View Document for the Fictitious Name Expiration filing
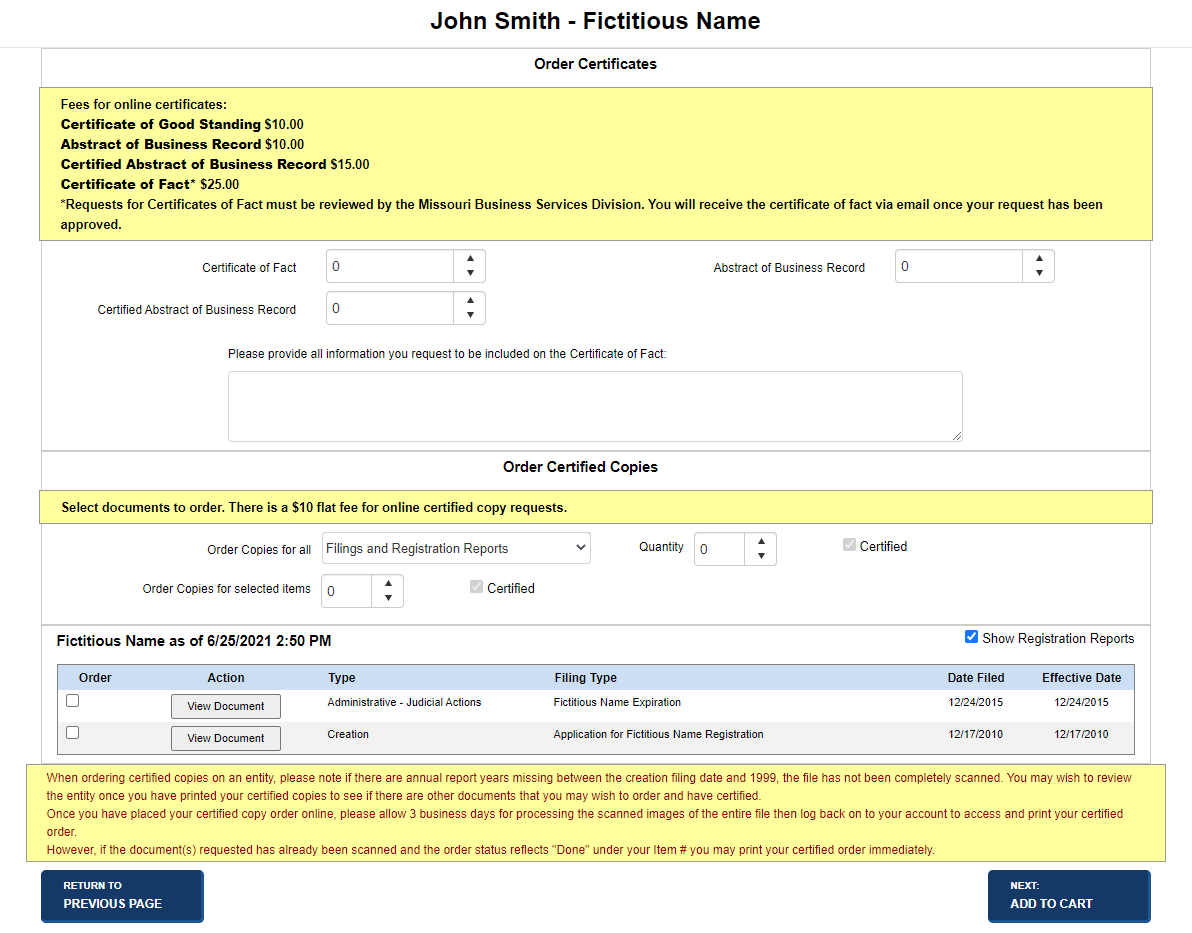1192x933 pixels. point(225,706)
